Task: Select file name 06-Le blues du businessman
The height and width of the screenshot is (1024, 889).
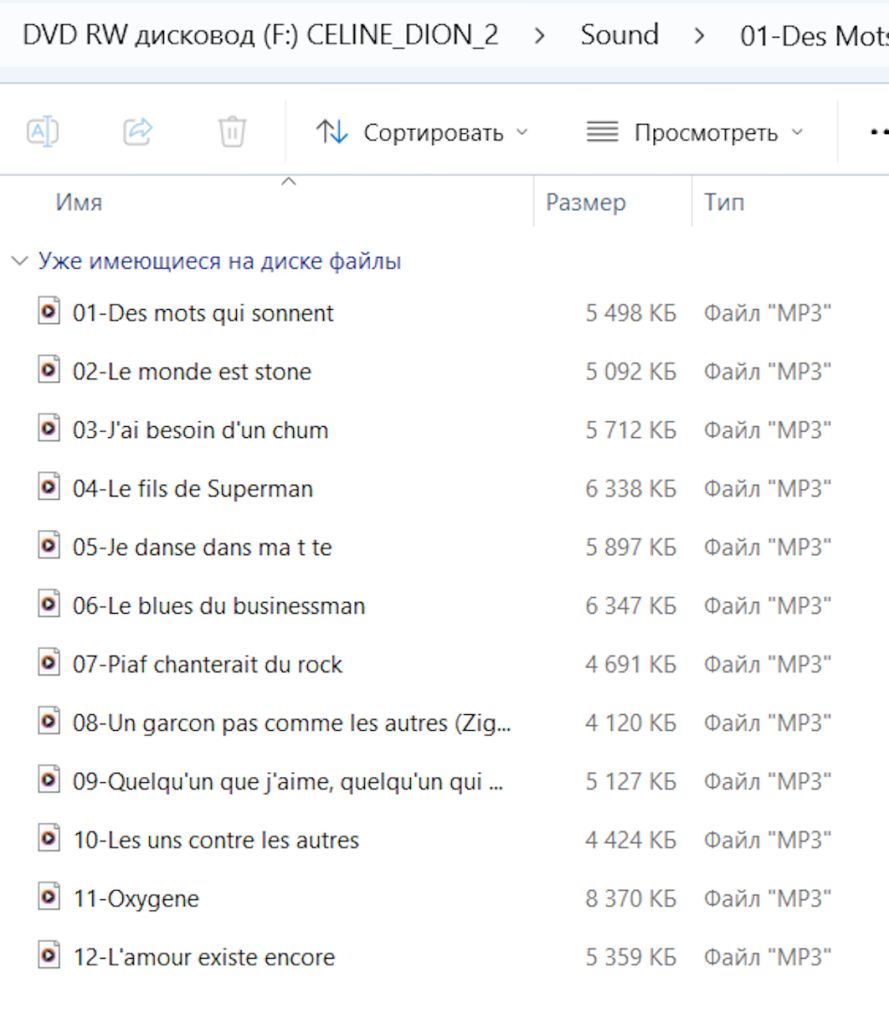Action: tap(219, 605)
